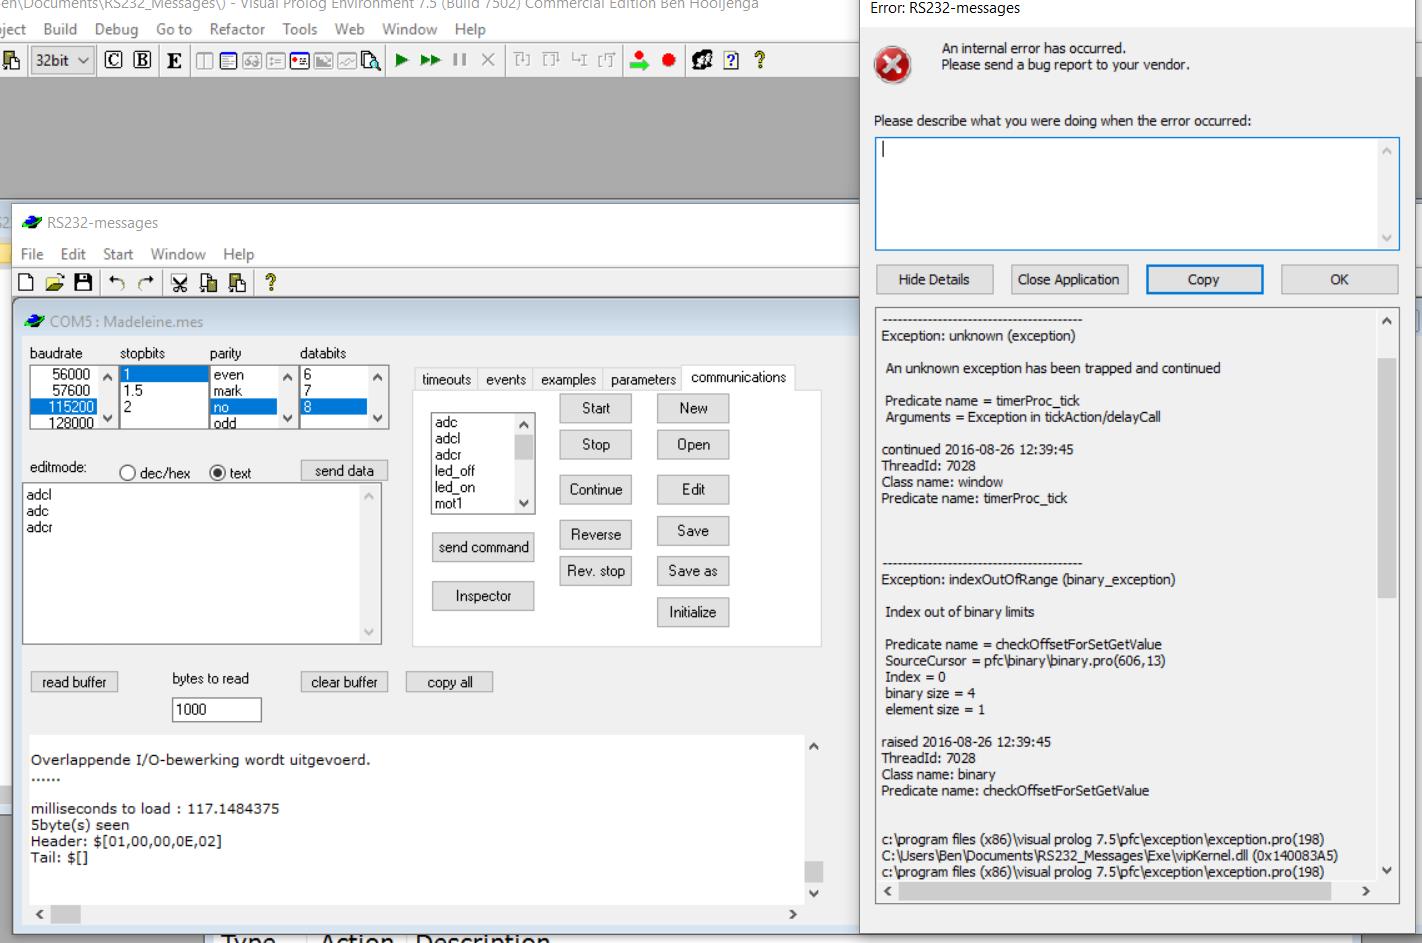Screen dimensions: 1422x943
Task: Open the Refactor menu in IDE
Action: pos(237,29)
